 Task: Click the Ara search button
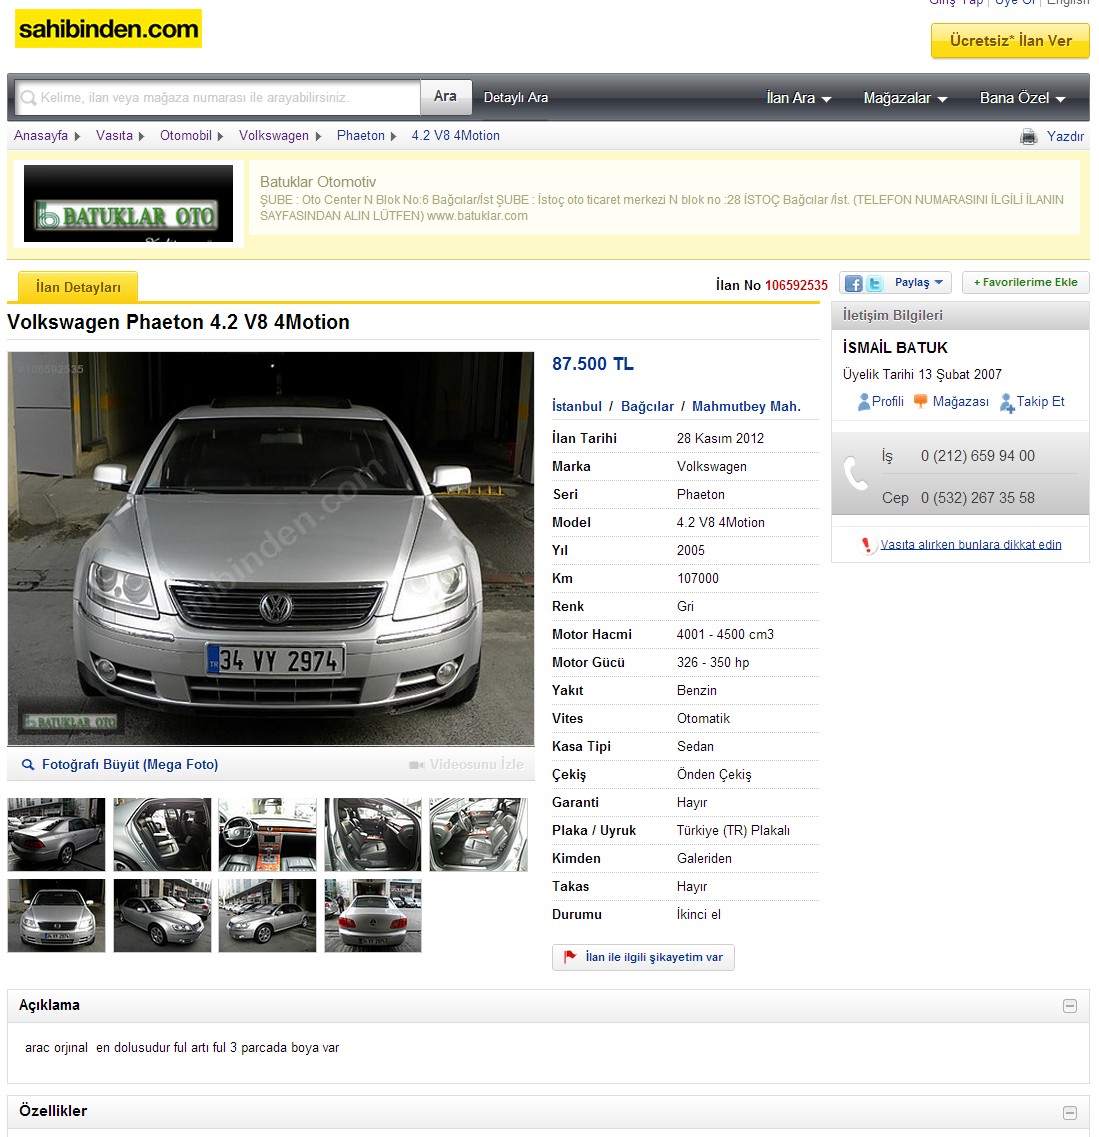click(446, 96)
